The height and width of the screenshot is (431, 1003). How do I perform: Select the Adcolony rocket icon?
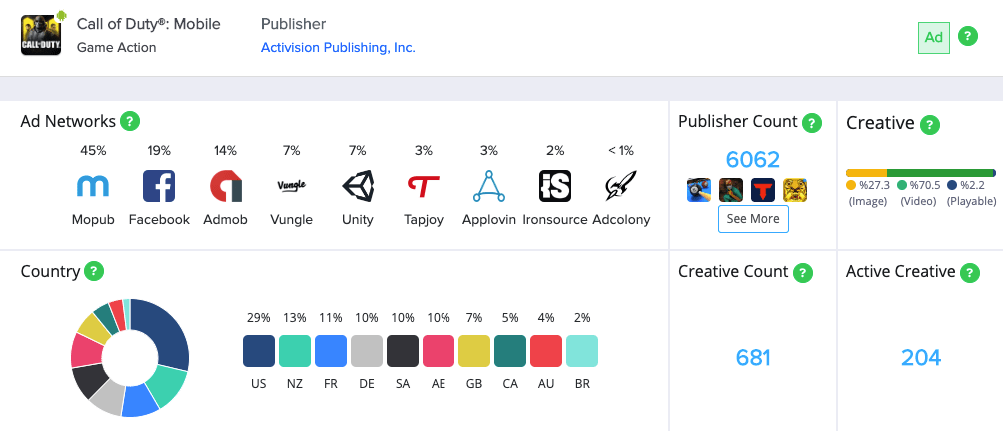pyautogui.click(x=621, y=186)
